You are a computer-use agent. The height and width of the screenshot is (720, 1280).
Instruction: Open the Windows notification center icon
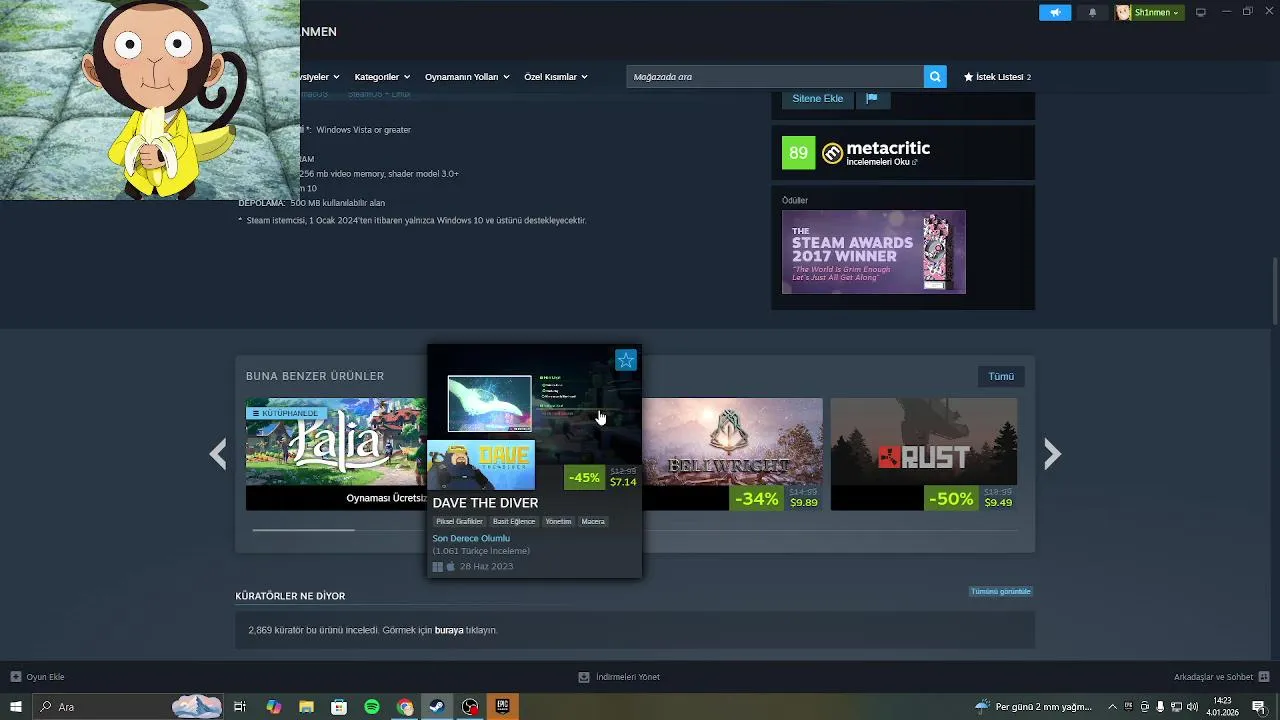pyautogui.click(x=1259, y=707)
